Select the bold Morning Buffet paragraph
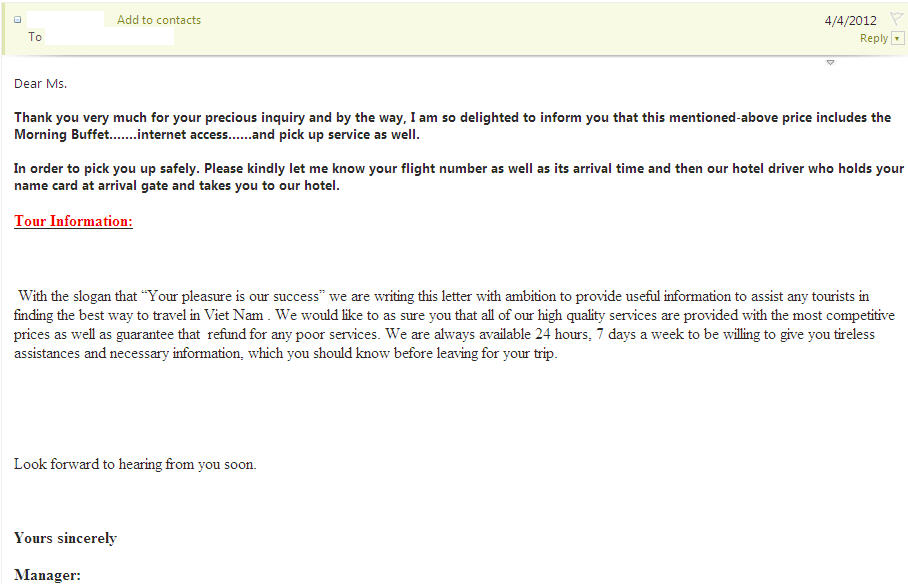 coord(452,126)
